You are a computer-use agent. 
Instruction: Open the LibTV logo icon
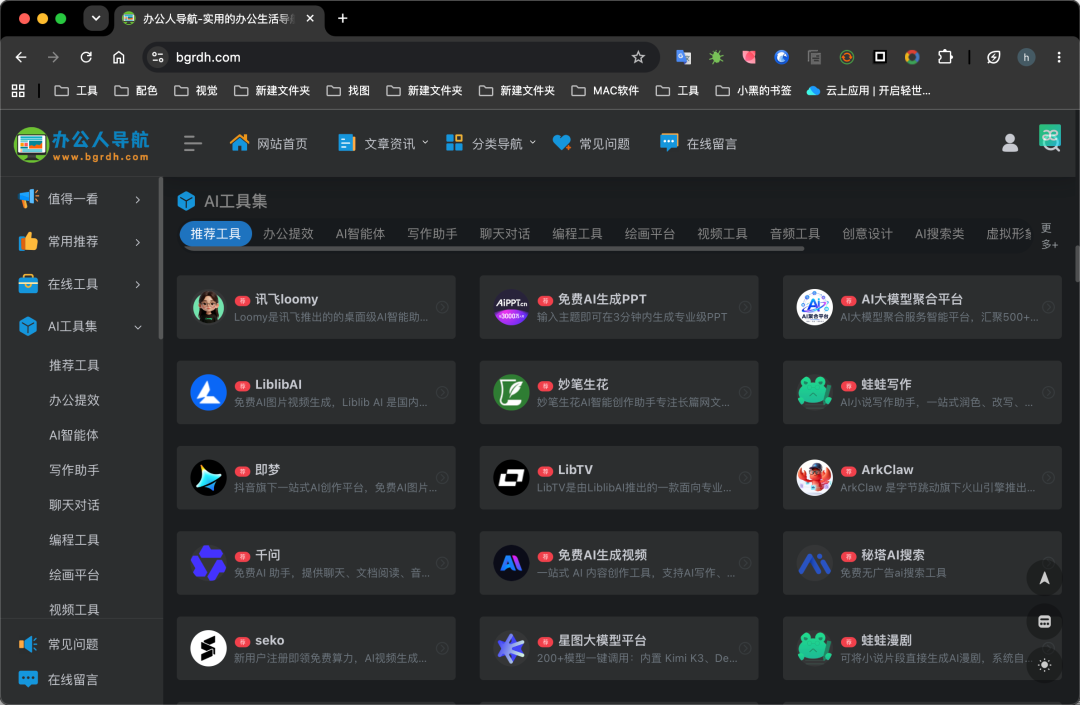(x=511, y=478)
